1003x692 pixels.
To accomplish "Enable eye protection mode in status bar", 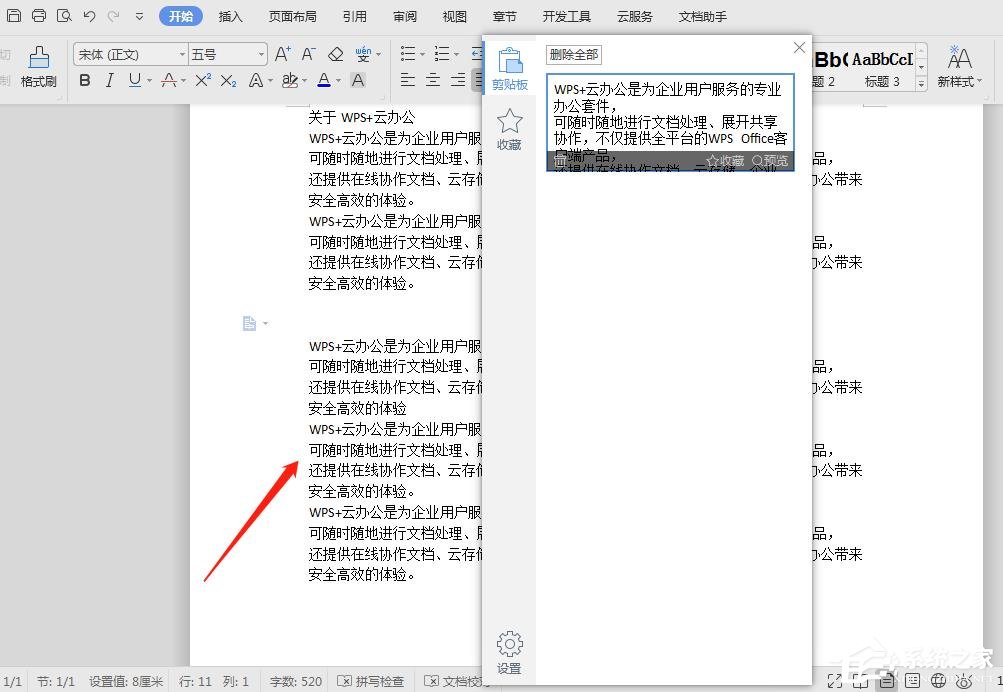I will coord(963,681).
